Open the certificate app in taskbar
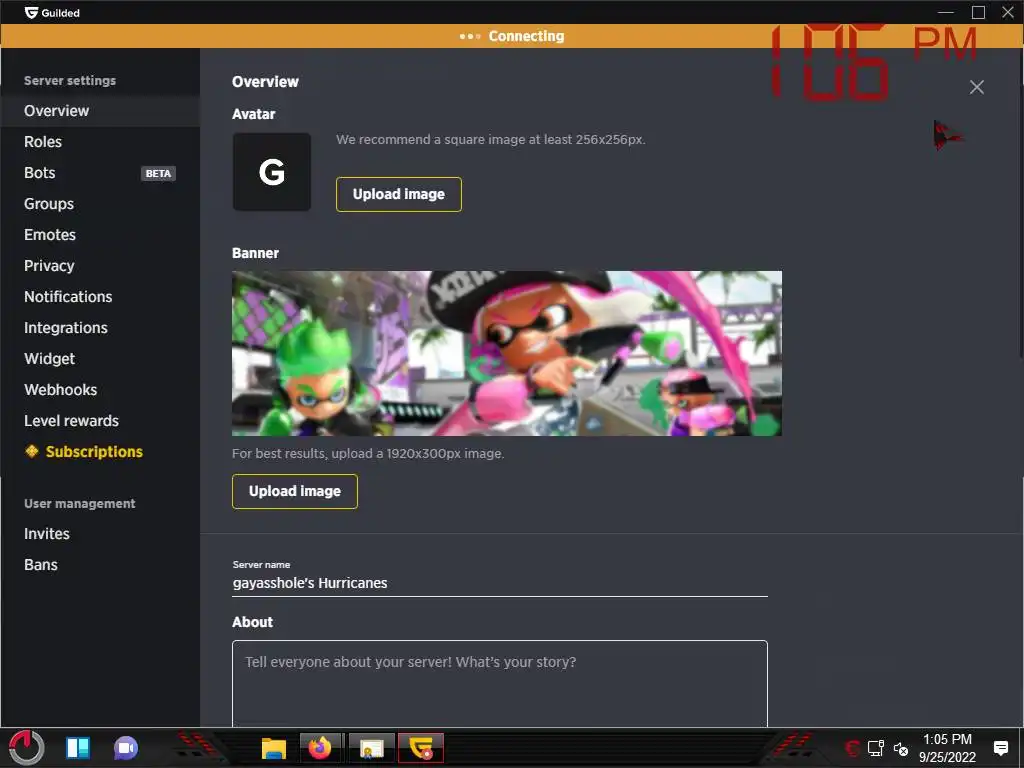Image resolution: width=1024 pixels, height=768 pixels. coord(372,748)
